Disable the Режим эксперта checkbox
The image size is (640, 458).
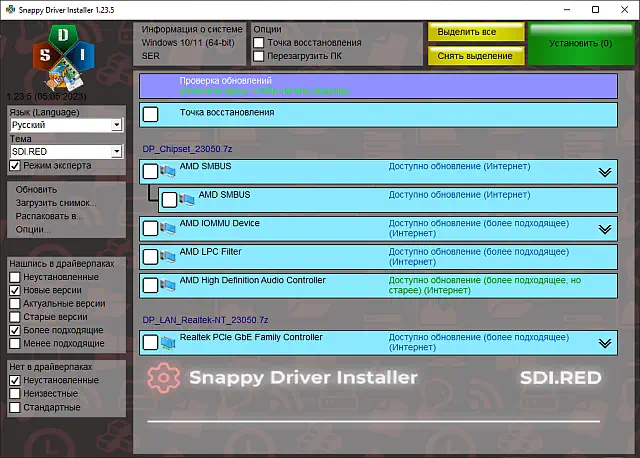click(15, 166)
